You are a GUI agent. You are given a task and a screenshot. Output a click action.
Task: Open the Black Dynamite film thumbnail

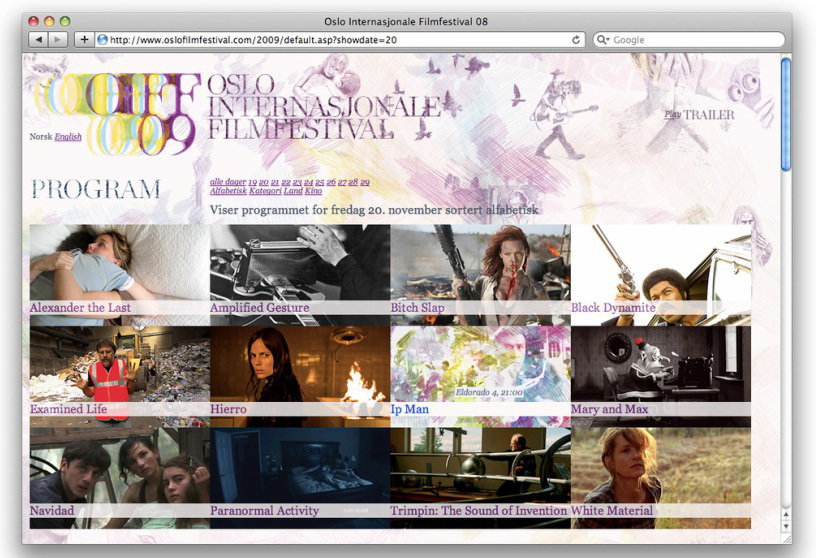click(x=661, y=275)
